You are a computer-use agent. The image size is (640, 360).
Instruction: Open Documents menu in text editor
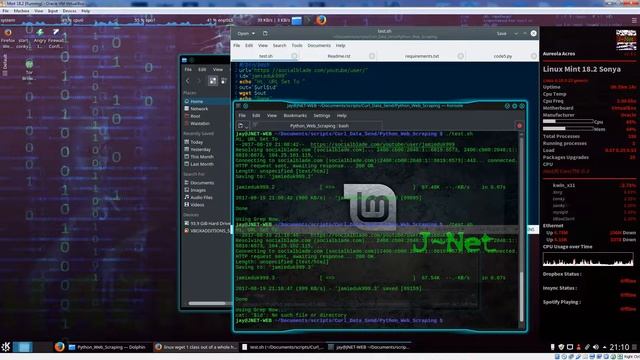tap(319, 45)
